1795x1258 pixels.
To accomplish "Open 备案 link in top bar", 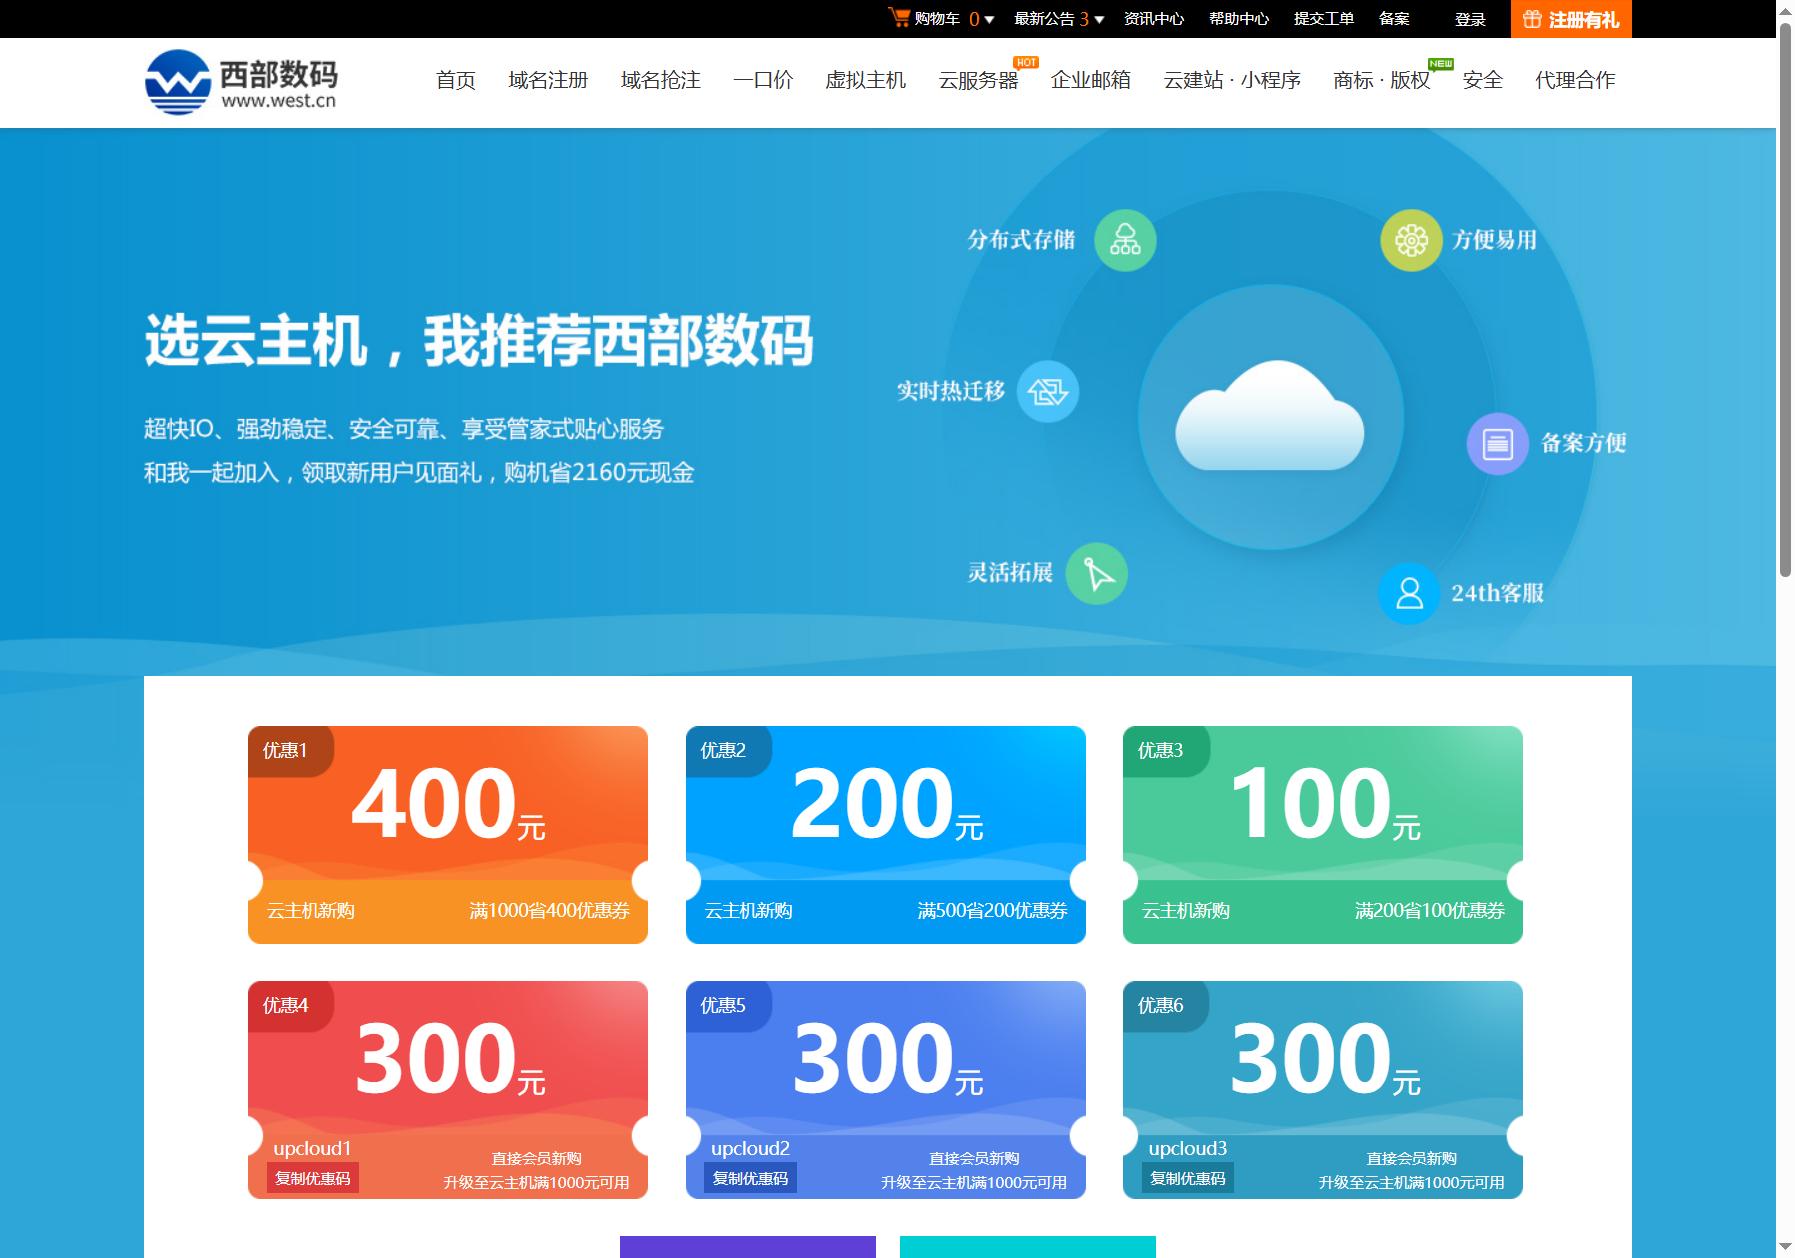I will pyautogui.click(x=1394, y=19).
